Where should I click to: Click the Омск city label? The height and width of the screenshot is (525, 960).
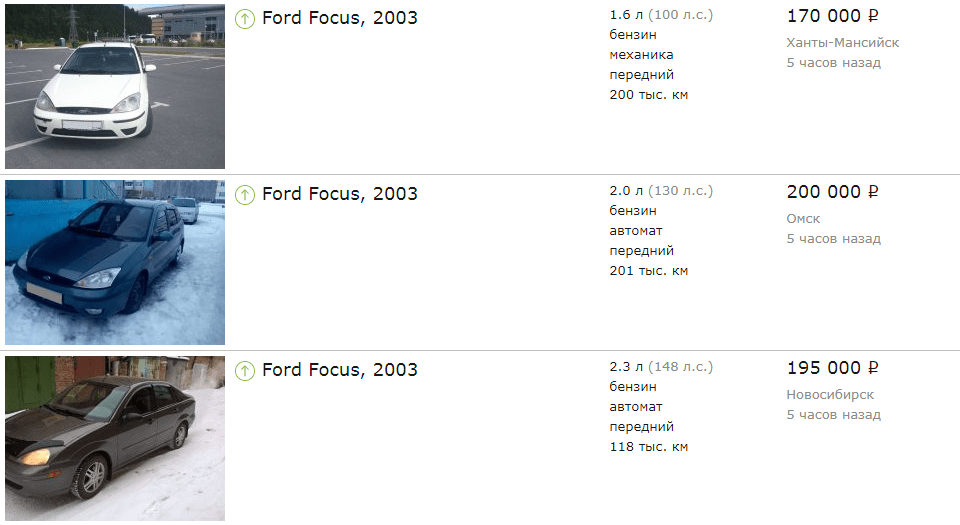tap(803, 219)
